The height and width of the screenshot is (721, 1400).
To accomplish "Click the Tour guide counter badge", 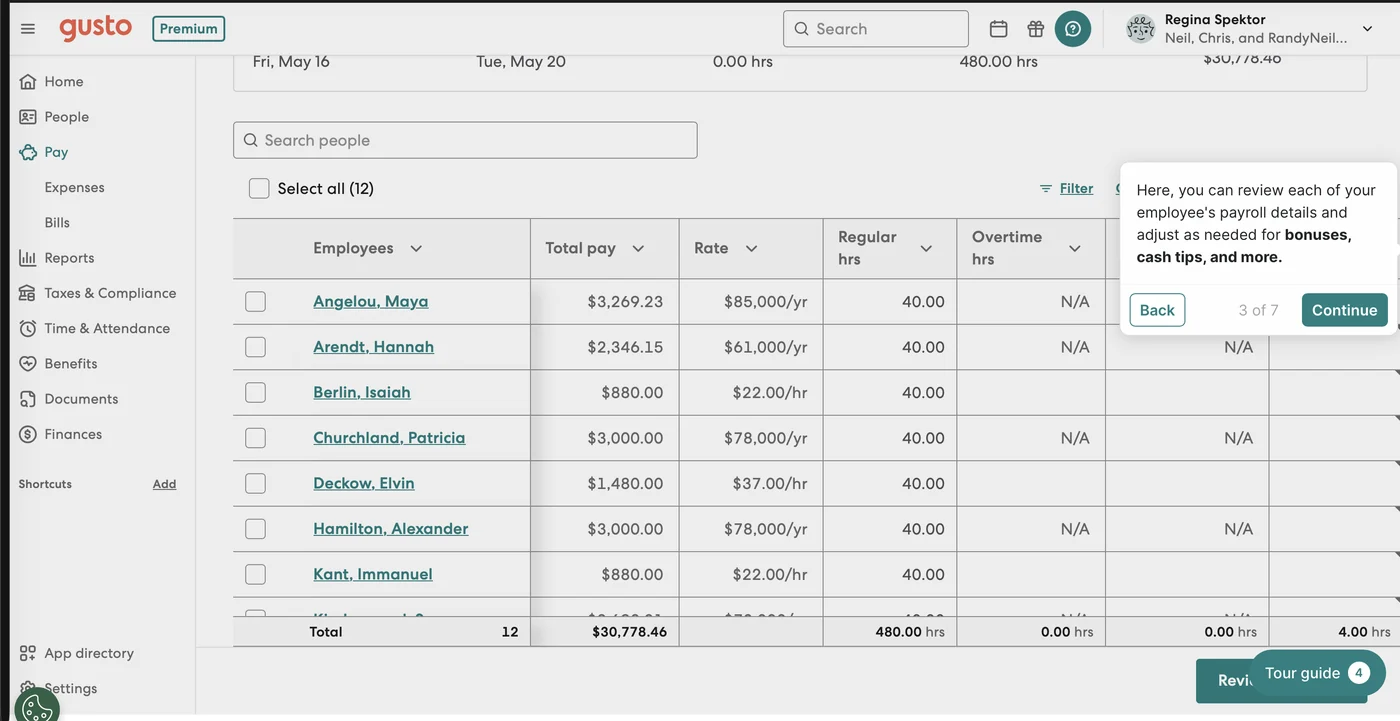I will click(x=1358, y=673).
